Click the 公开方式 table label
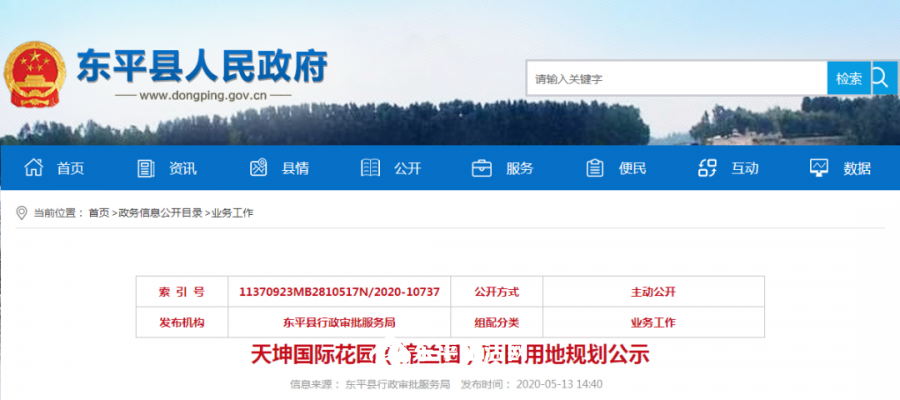Screen dimensions: 900x400 point(496,292)
